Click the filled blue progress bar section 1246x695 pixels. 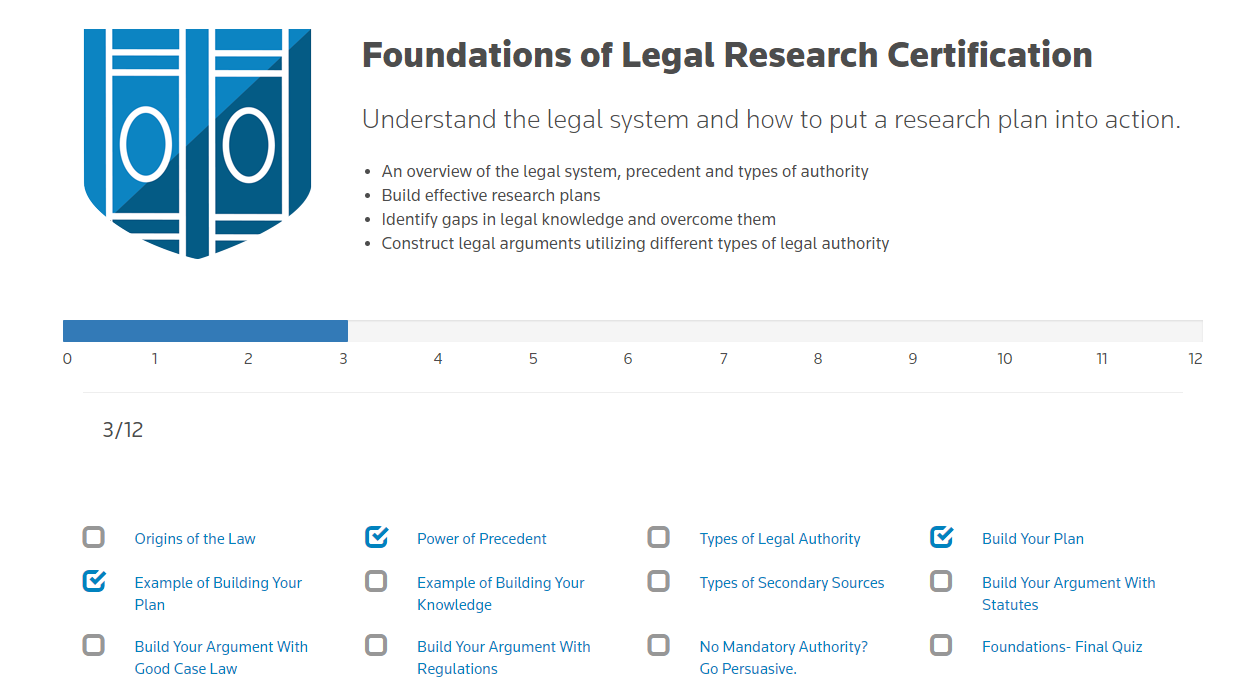205,331
